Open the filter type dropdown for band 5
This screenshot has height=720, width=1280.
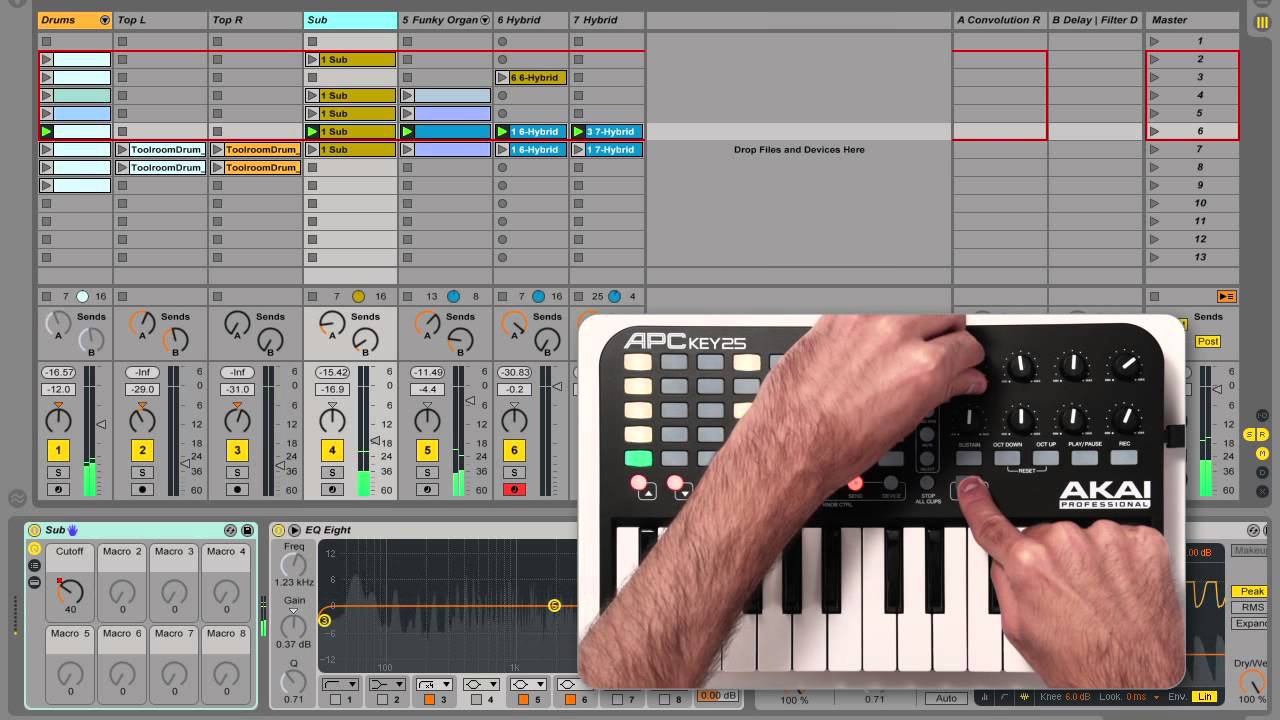click(528, 685)
